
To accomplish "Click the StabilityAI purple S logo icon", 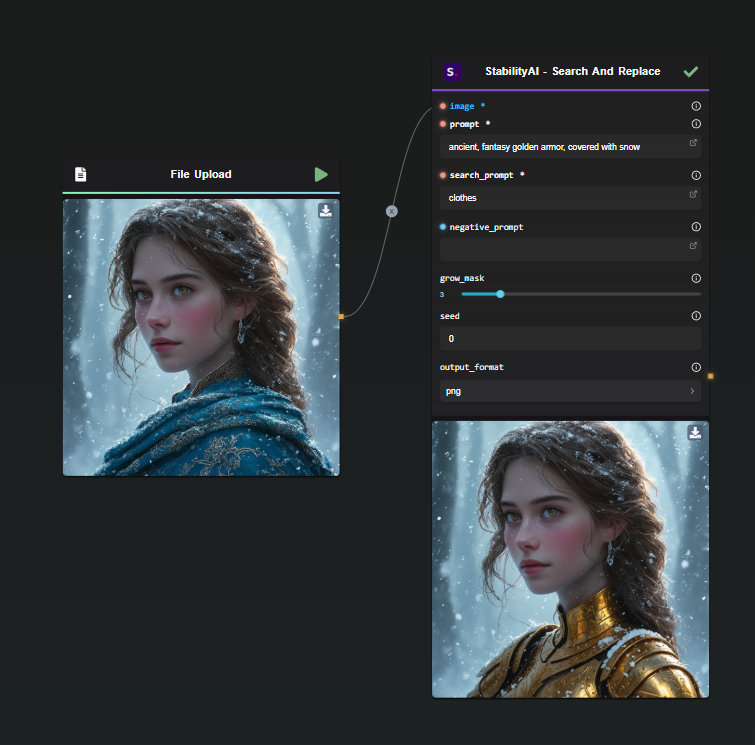I will tap(452, 72).
